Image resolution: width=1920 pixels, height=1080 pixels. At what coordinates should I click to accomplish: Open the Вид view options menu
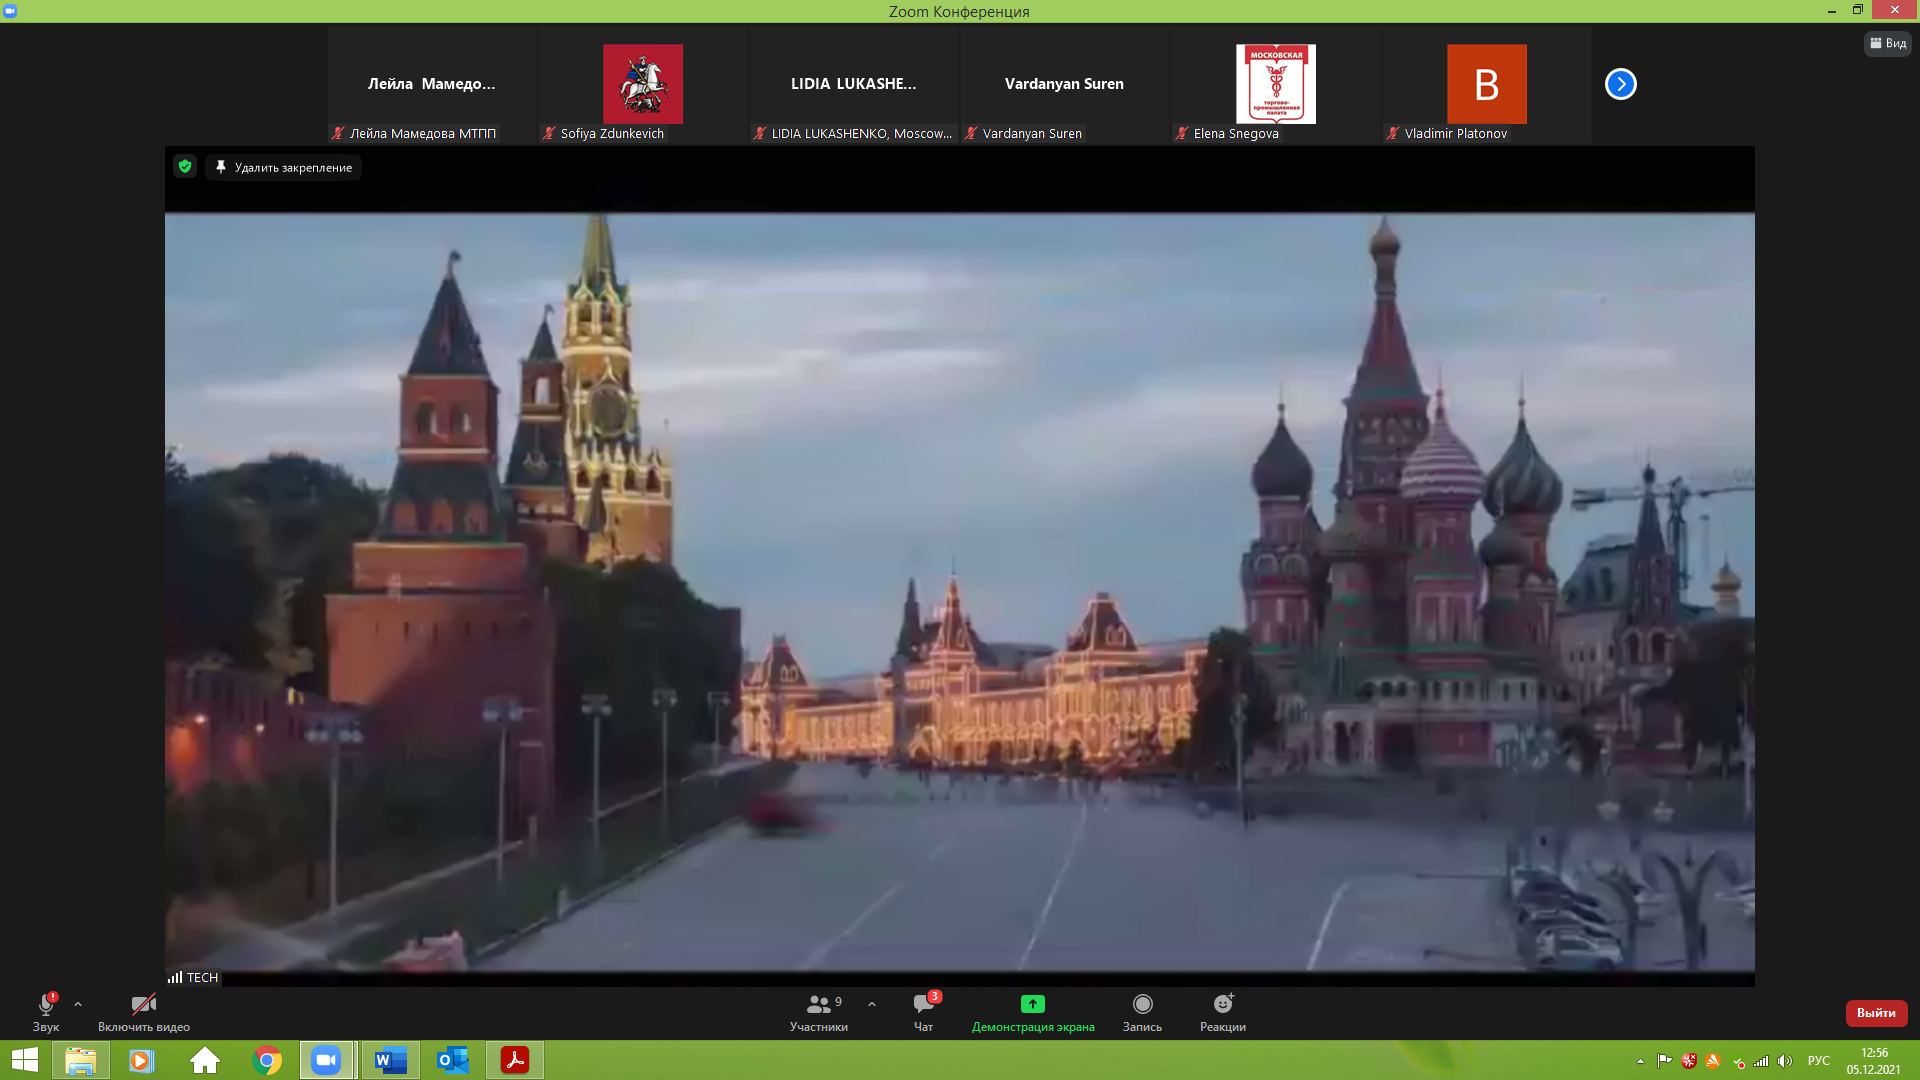[1888, 43]
